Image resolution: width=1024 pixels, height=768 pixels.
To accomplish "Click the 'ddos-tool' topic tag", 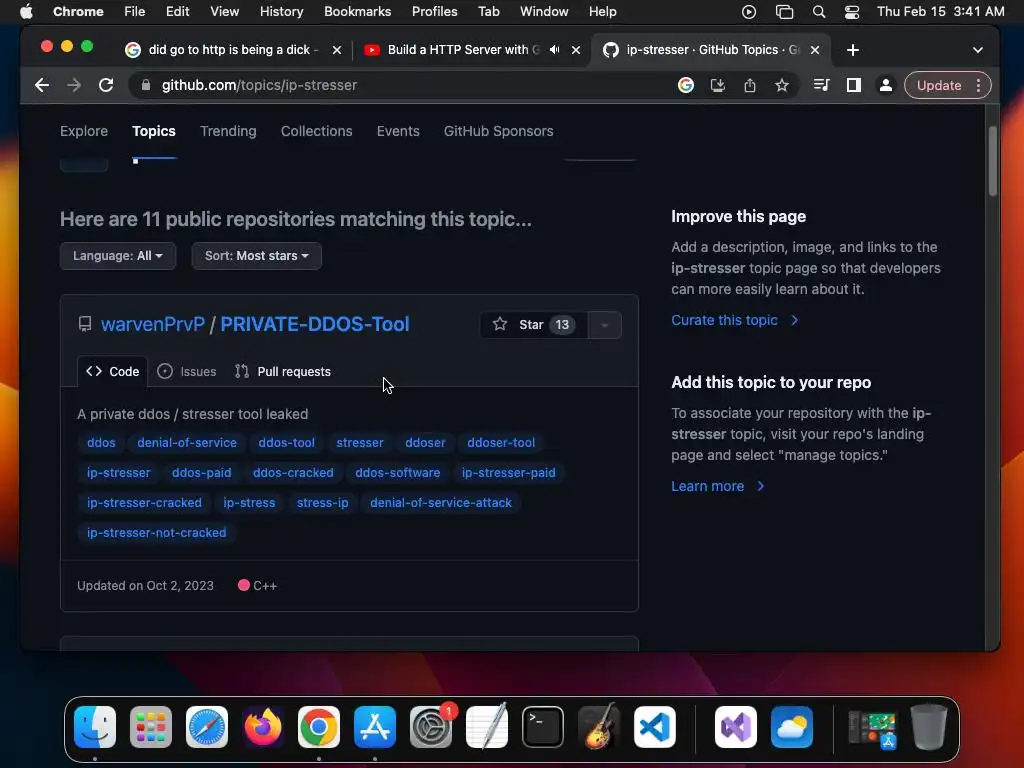I will 286,443.
